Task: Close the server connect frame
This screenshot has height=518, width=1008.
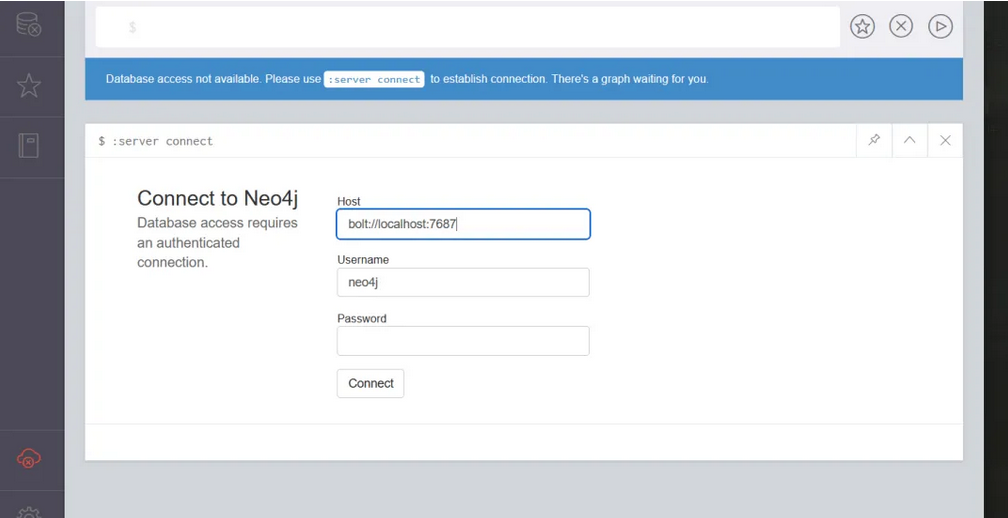Action: [945, 140]
